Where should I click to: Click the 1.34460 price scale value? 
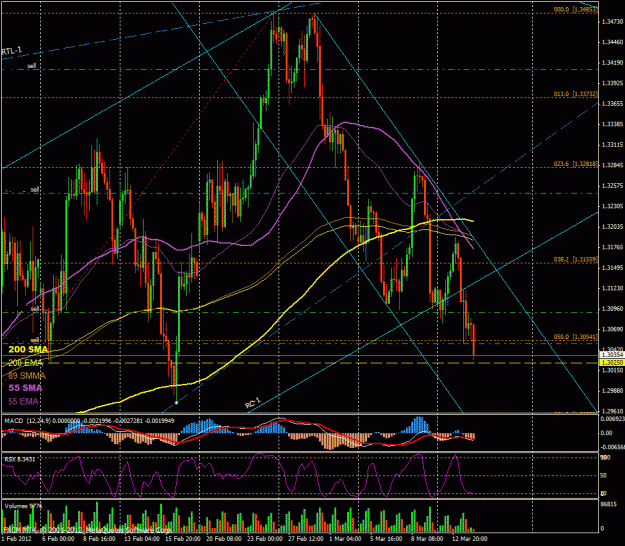[611, 42]
